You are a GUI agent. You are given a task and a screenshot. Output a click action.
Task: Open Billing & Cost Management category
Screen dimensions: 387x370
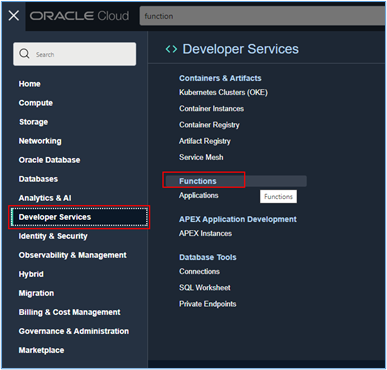(69, 312)
